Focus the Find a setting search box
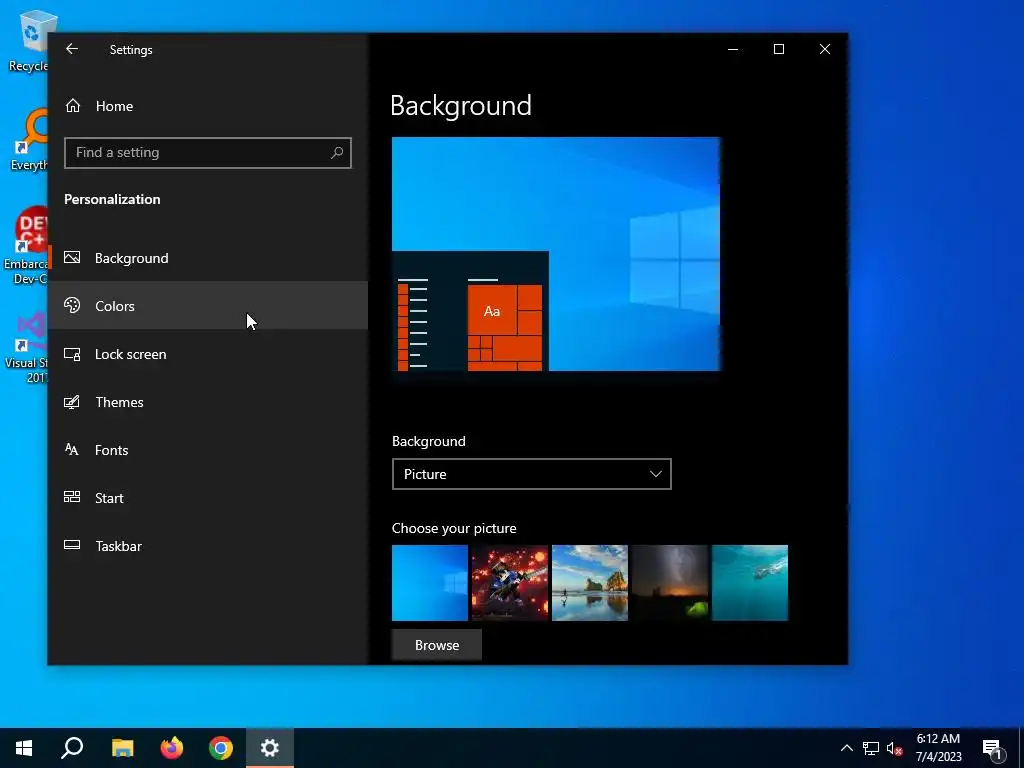Viewport: 1024px width, 768px height. 208,153
